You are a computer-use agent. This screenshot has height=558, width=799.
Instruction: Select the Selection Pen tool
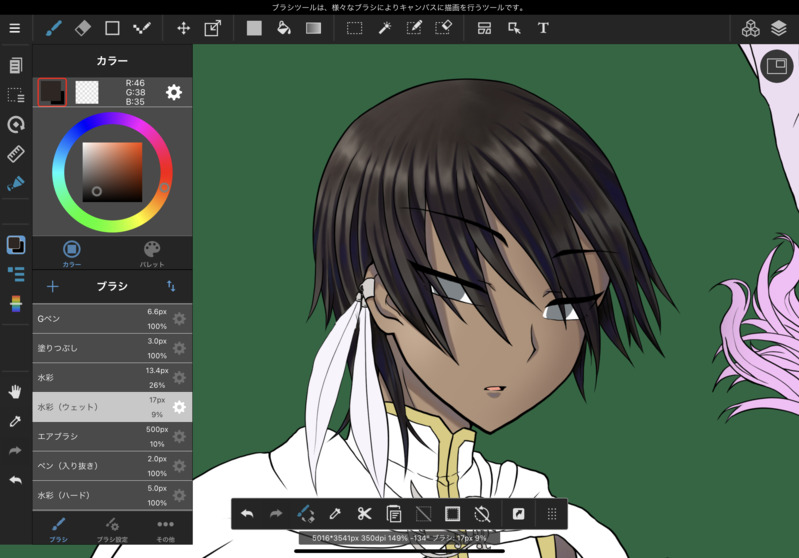tap(414, 28)
